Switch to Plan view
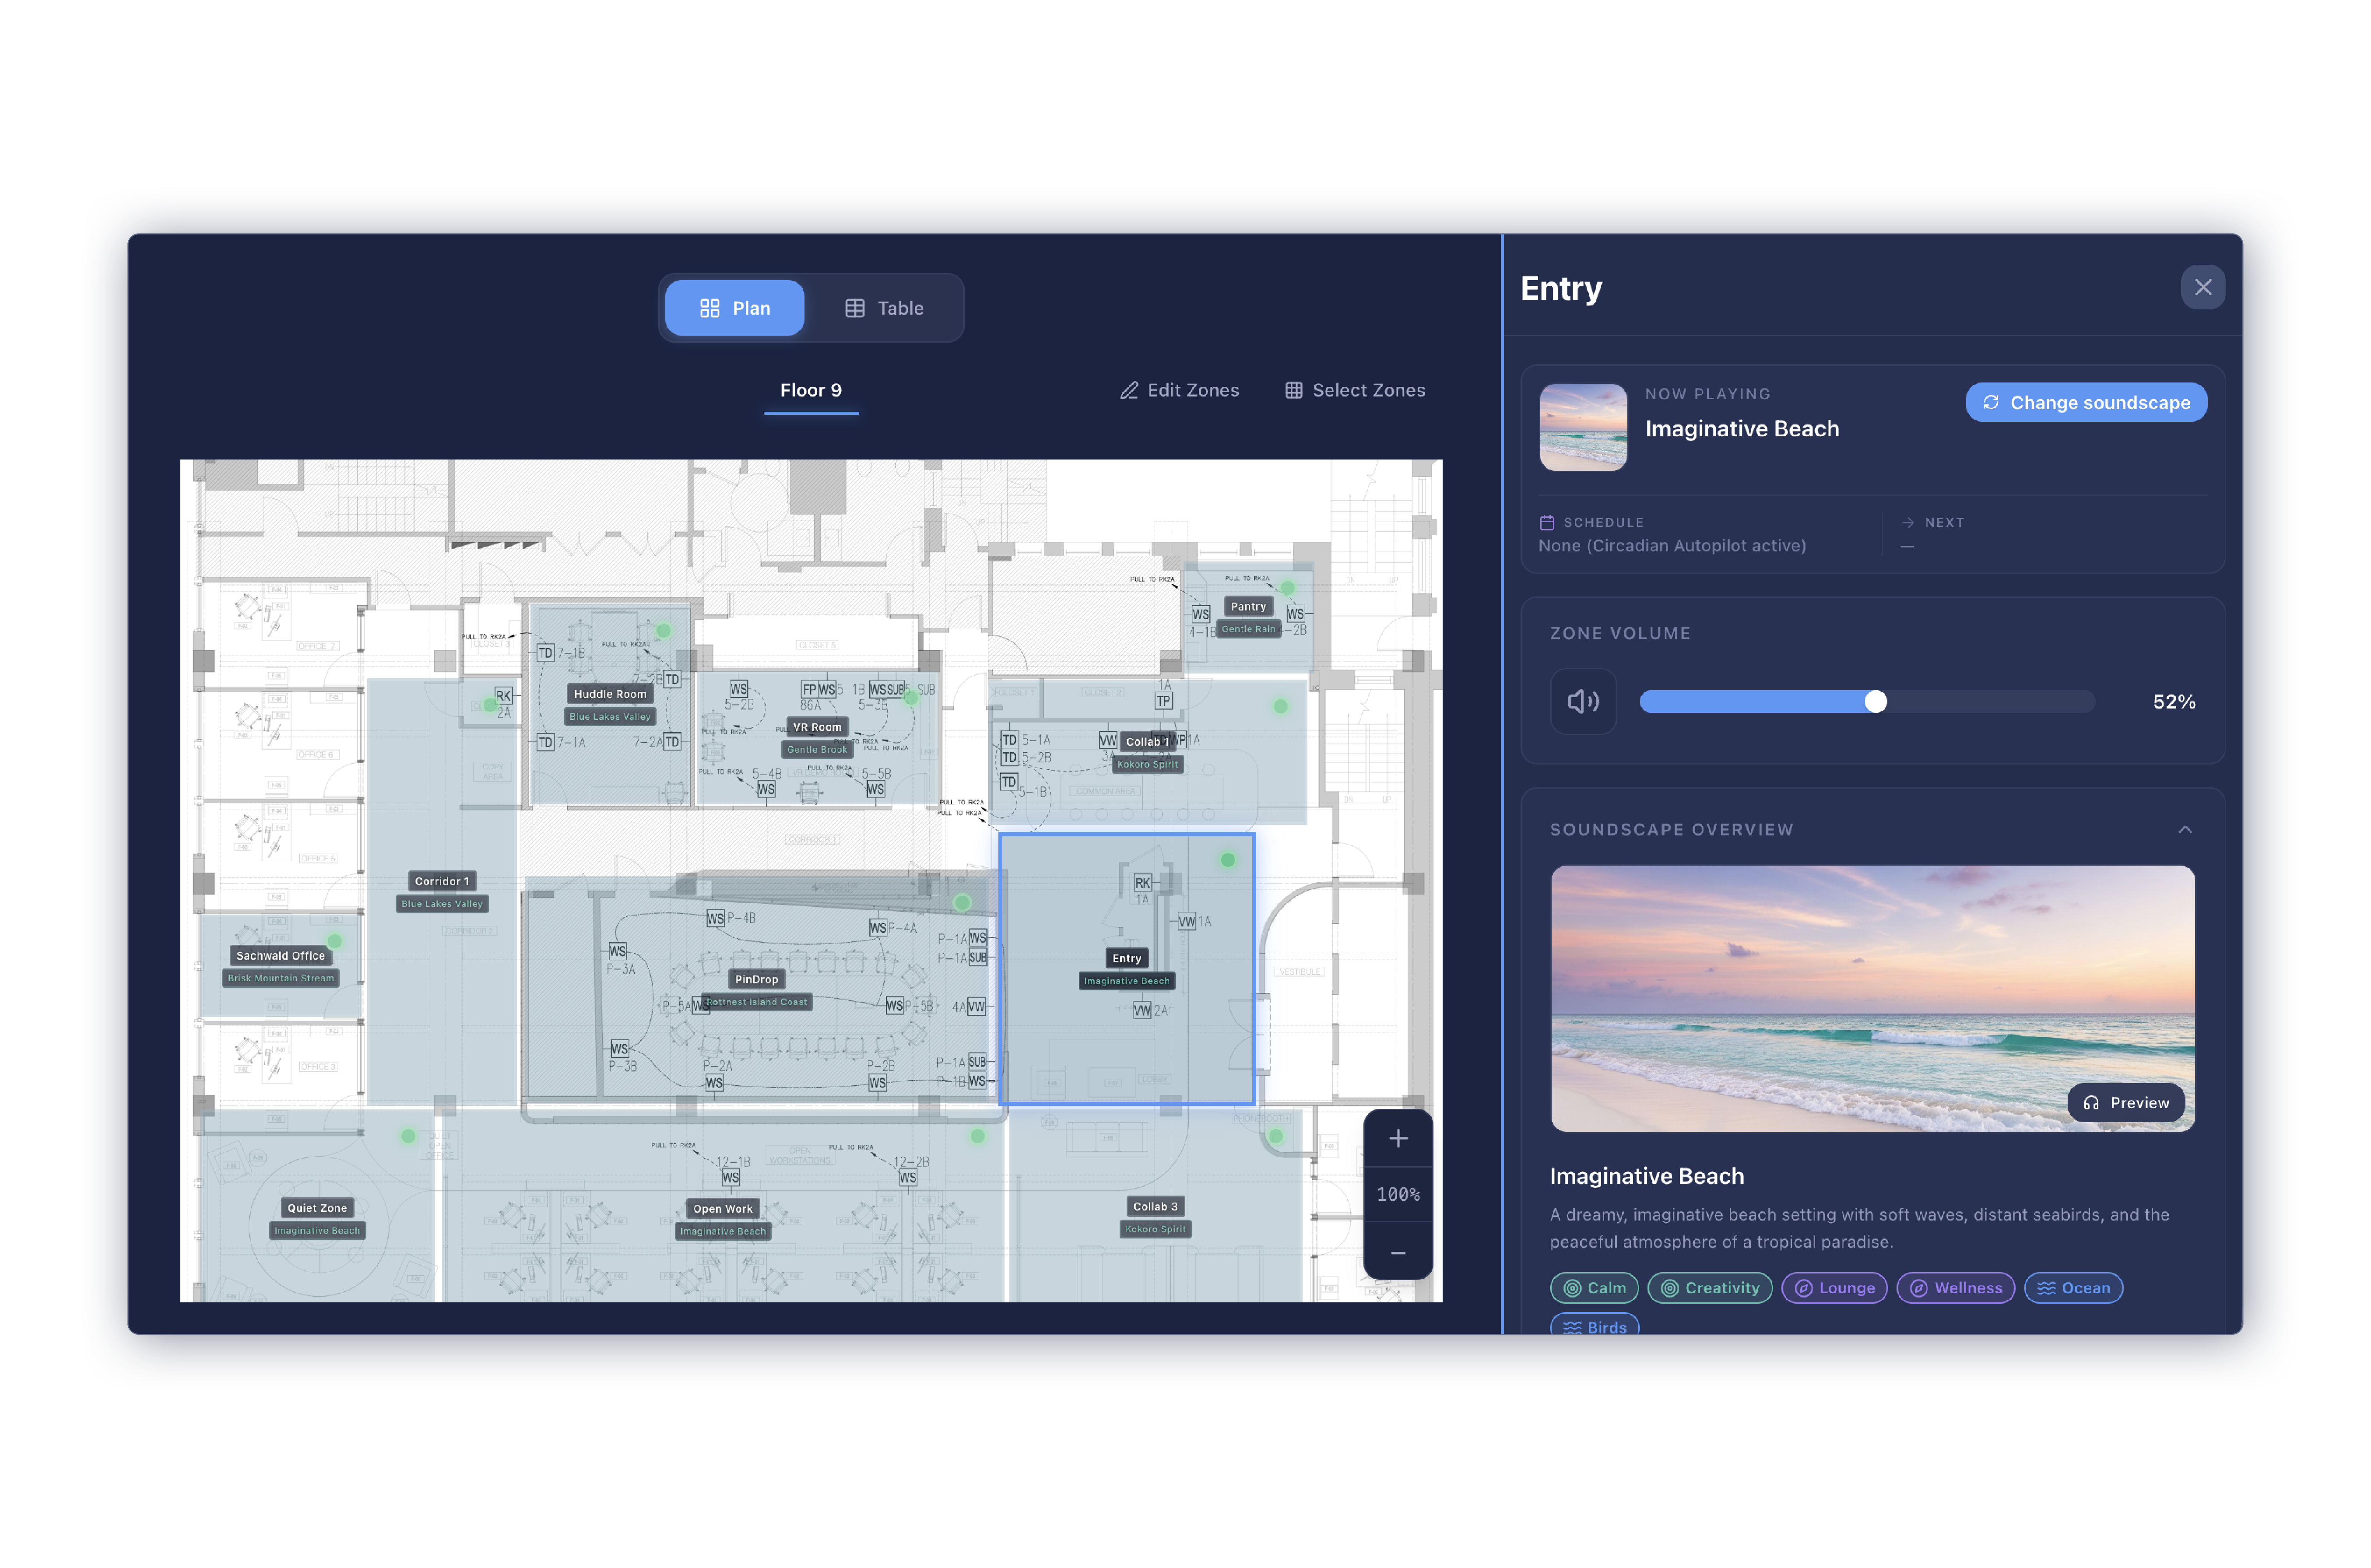The image size is (2371, 1568). [735, 309]
